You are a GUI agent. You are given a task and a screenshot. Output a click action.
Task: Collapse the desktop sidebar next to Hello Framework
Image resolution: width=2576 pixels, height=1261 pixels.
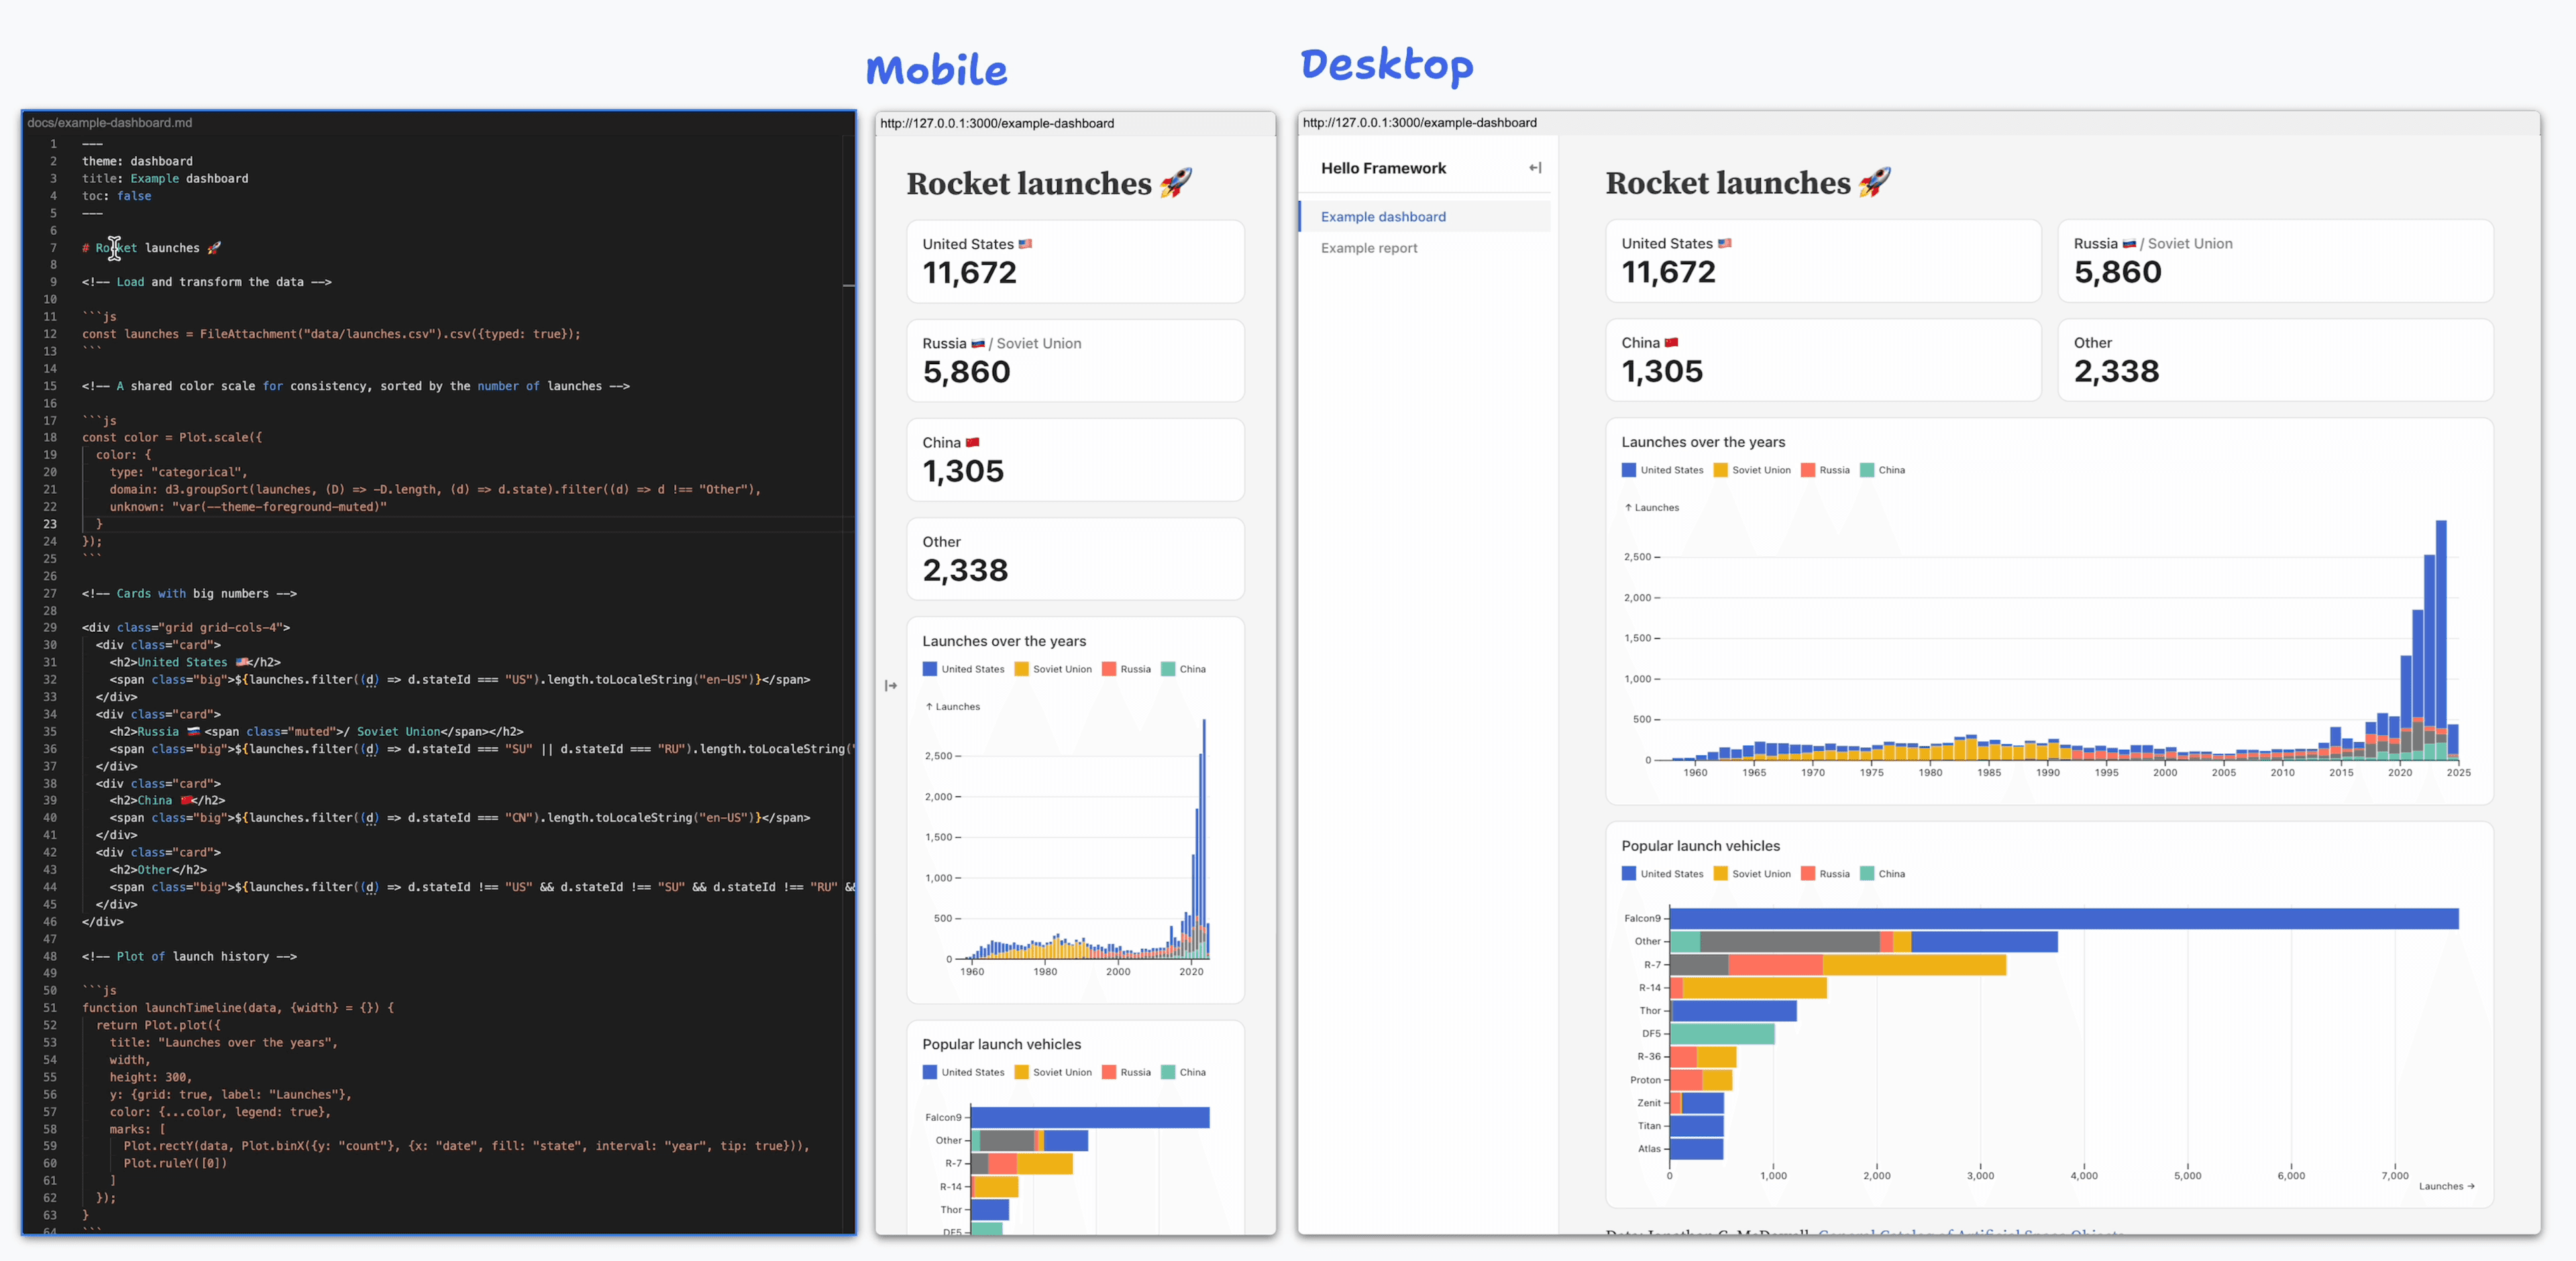point(1535,168)
